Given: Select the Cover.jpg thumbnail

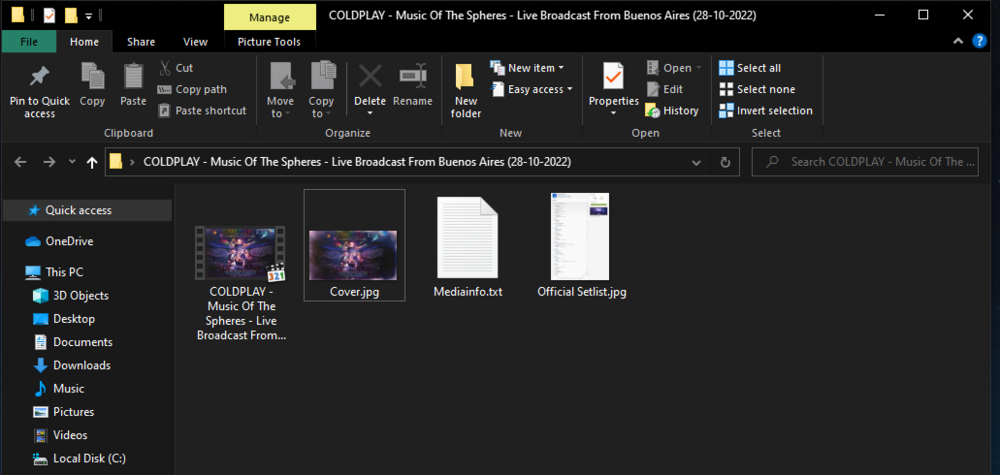Looking at the screenshot, I should point(354,255).
